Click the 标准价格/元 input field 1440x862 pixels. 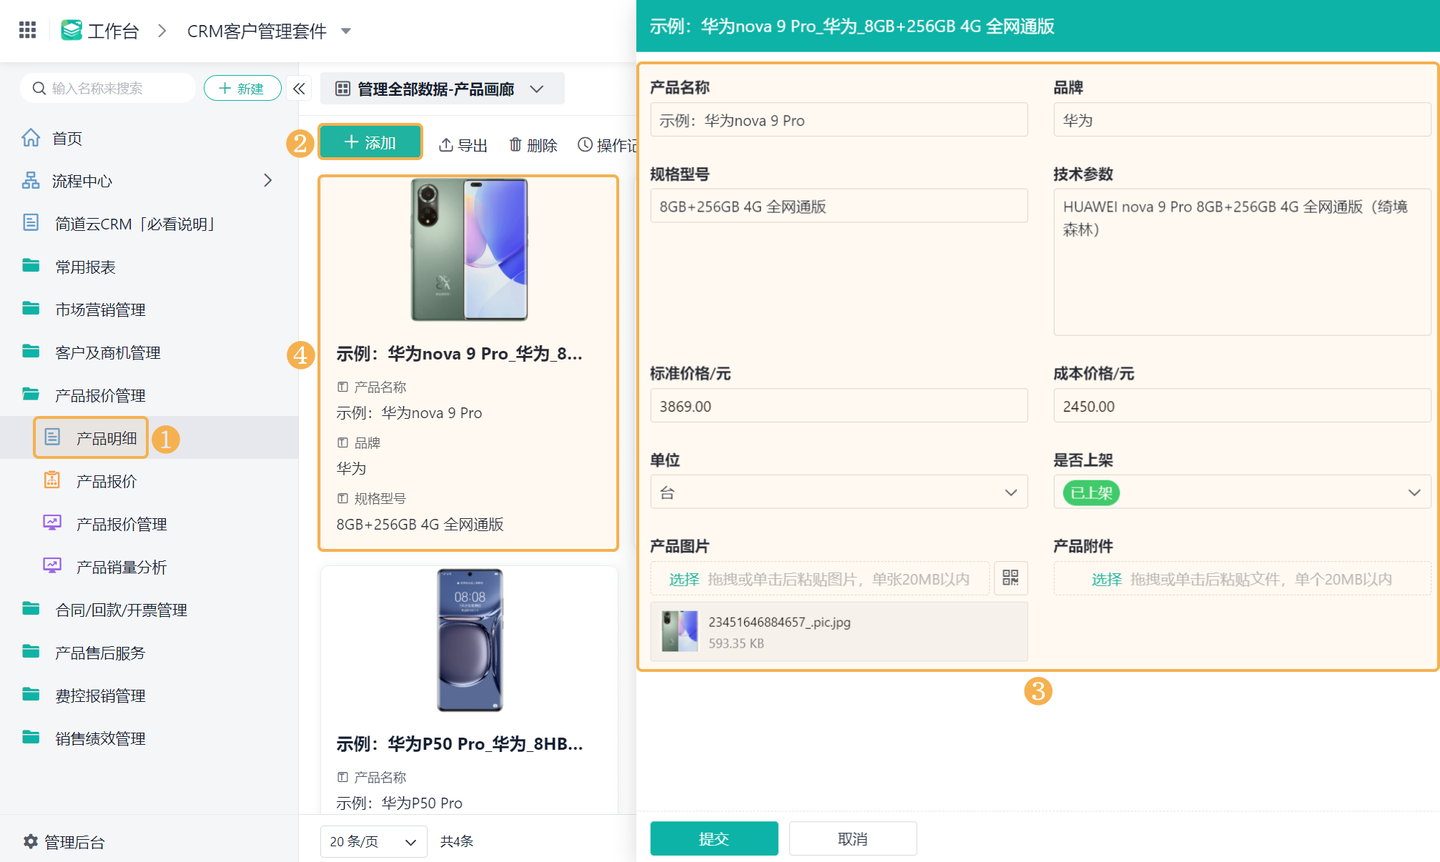839,406
